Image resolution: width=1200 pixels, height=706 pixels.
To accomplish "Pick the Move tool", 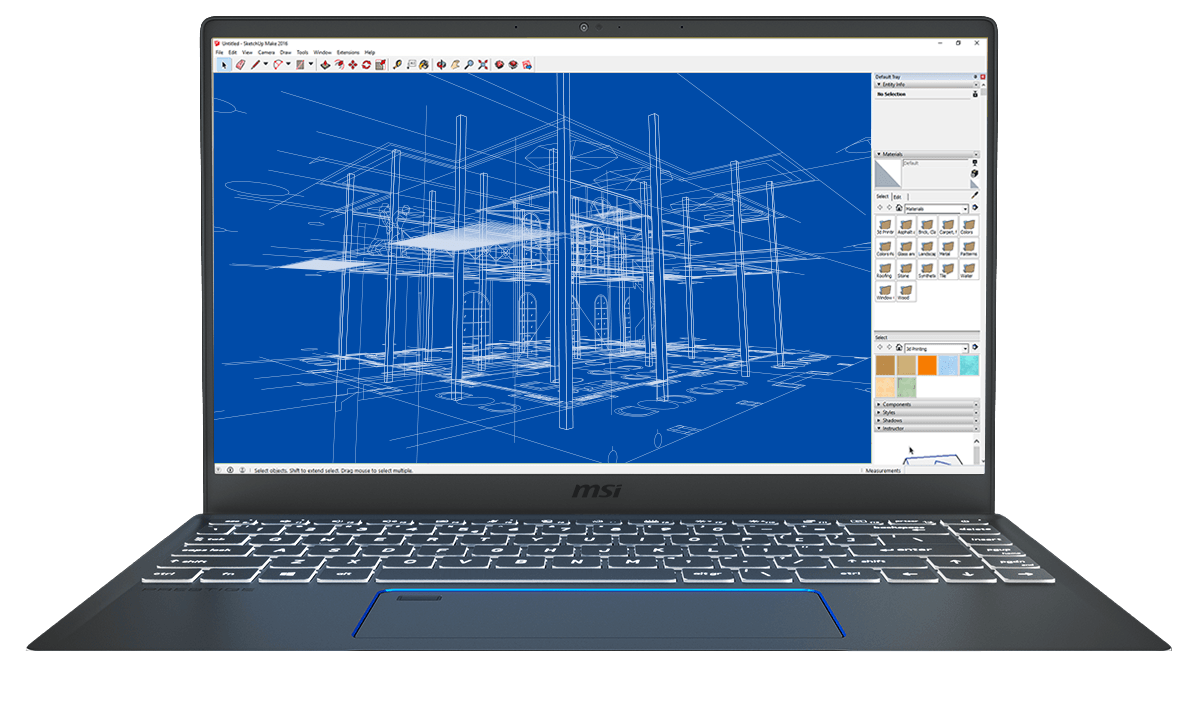I will coord(353,64).
